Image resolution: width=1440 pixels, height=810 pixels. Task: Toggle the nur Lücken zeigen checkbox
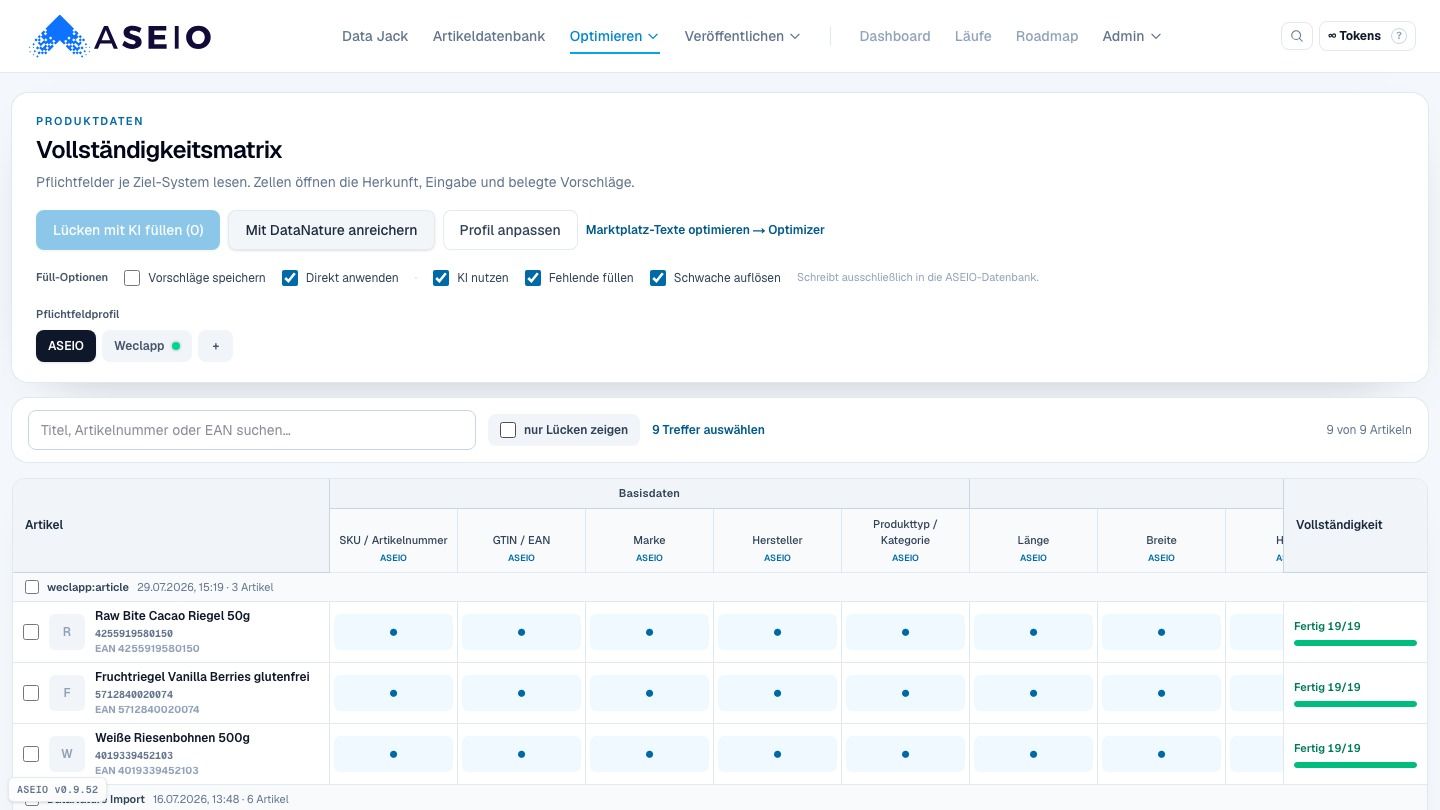point(508,430)
